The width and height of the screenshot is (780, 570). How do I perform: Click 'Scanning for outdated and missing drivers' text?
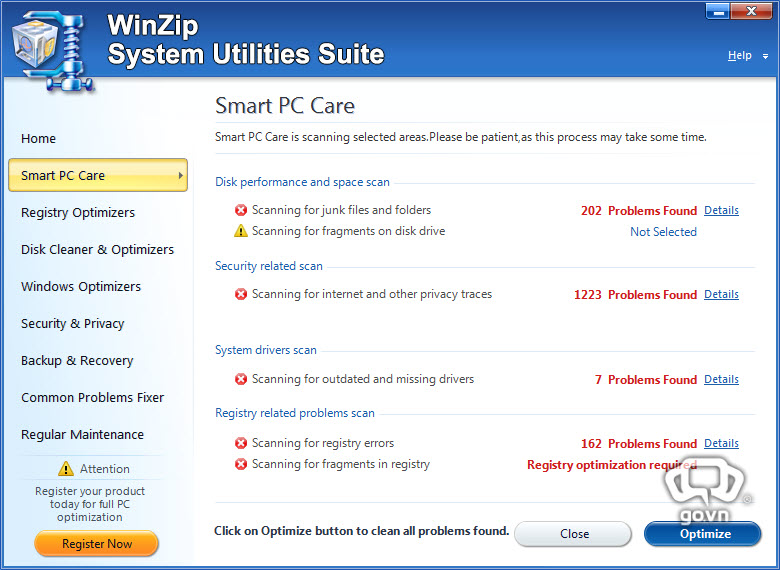(x=363, y=380)
